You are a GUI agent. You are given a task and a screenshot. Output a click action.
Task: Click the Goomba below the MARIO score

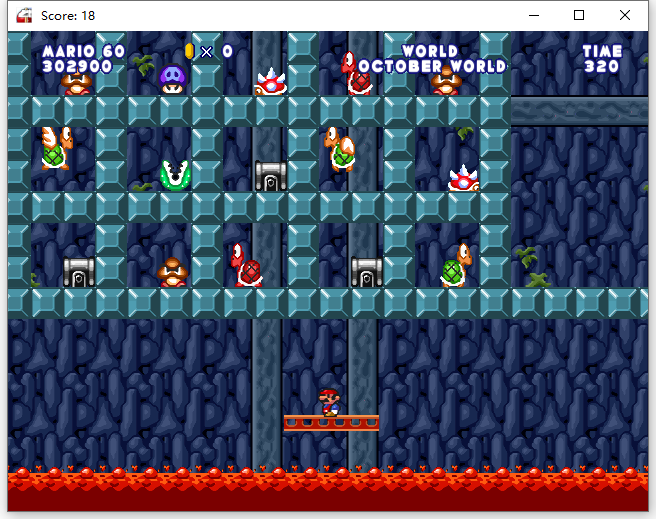click(77, 84)
